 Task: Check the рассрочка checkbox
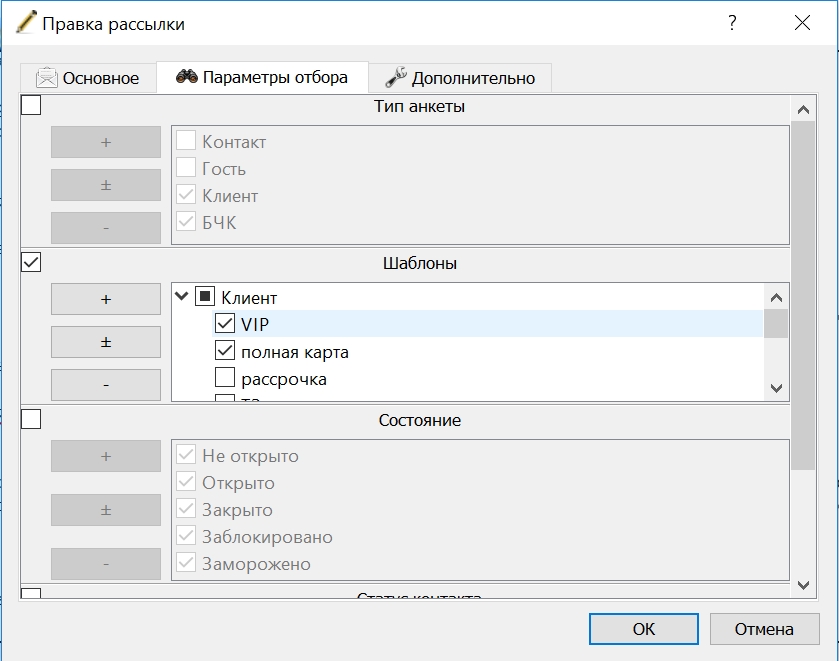pos(225,377)
